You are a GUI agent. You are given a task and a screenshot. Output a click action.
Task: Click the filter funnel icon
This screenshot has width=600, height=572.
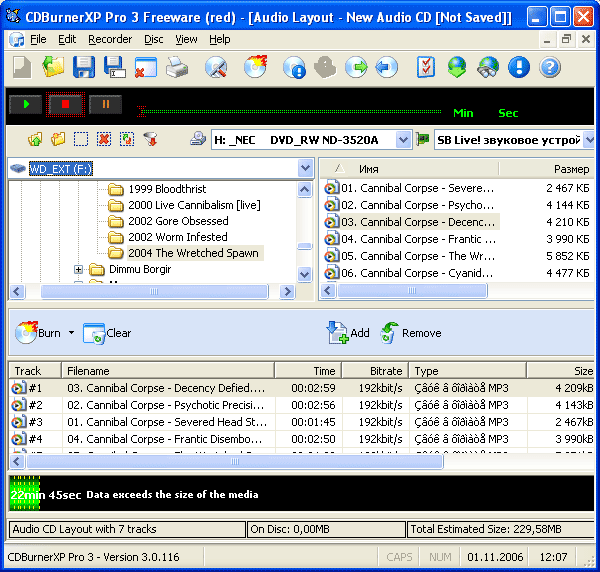[x=150, y=139]
